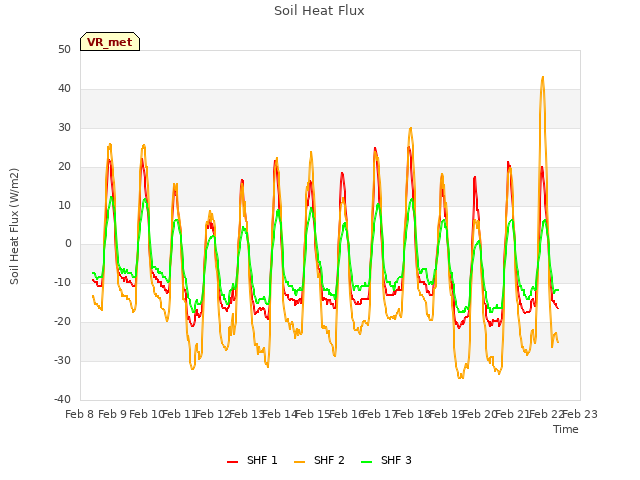Screen dimensions: 640x480
Task: Click the highest orange SHF 2 peak near Feb 22
Action: coord(542,77)
